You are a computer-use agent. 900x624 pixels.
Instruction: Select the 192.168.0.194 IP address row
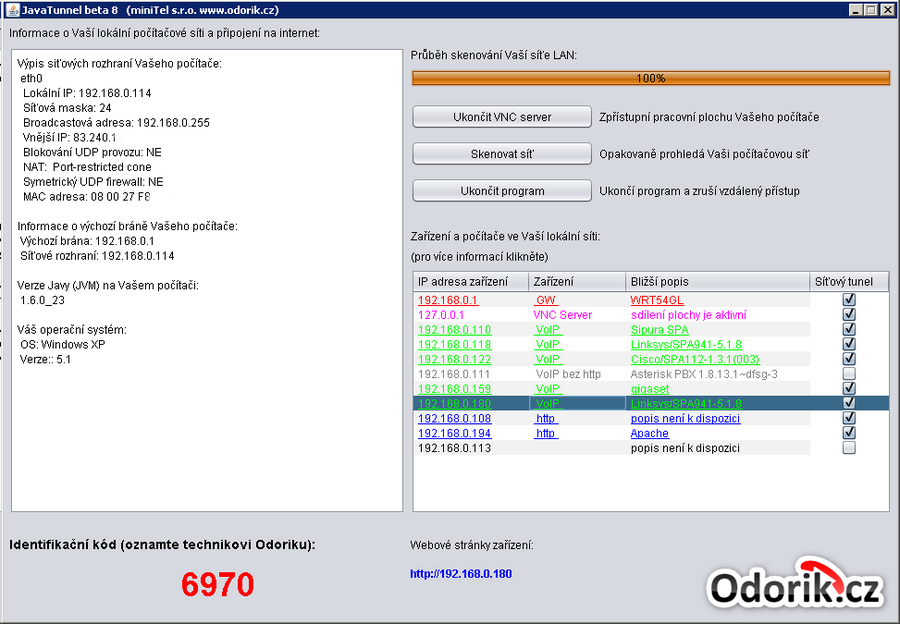point(454,433)
